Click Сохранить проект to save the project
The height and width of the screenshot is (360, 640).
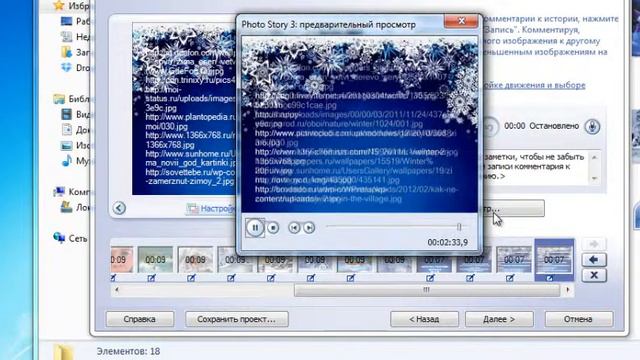tap(236, 319)
